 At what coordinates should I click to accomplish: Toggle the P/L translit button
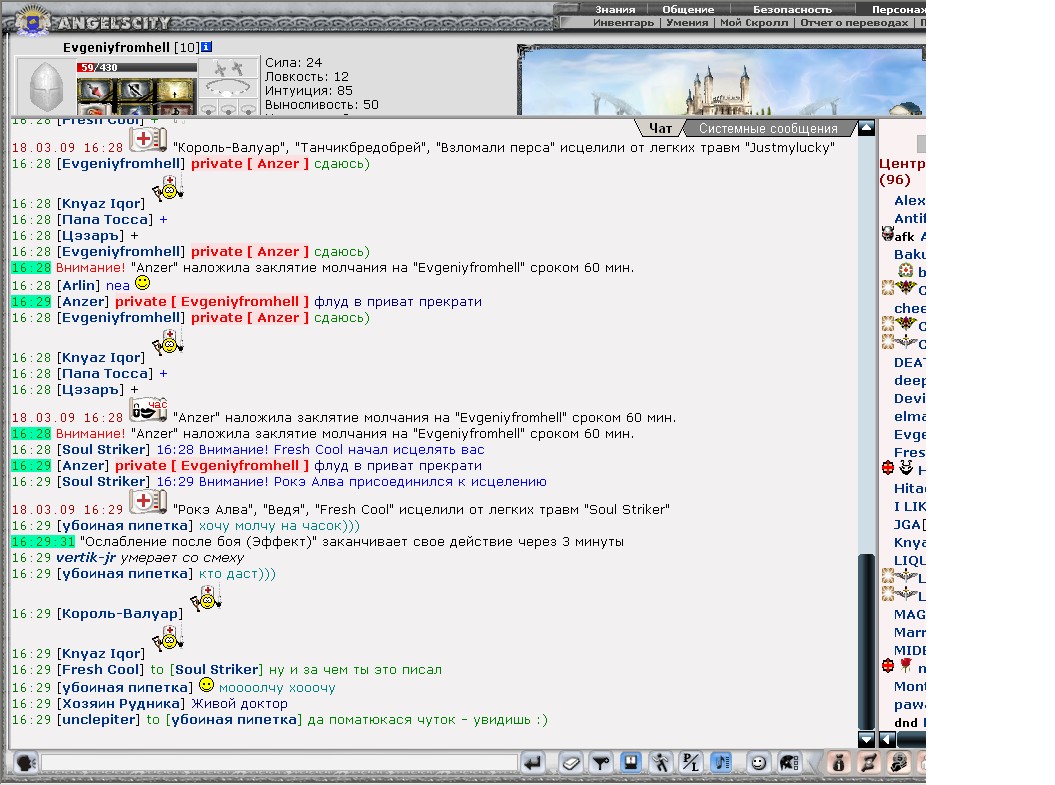[x=690, y=763]
